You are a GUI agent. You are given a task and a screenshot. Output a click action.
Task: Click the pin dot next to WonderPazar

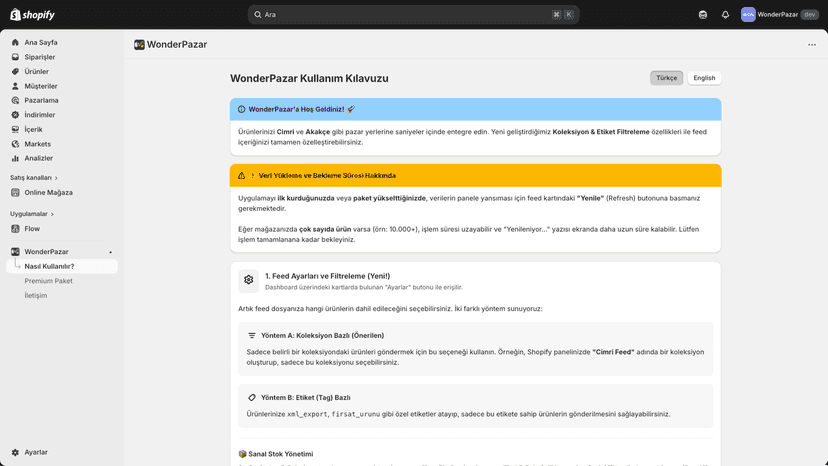[x=110, y=252]
